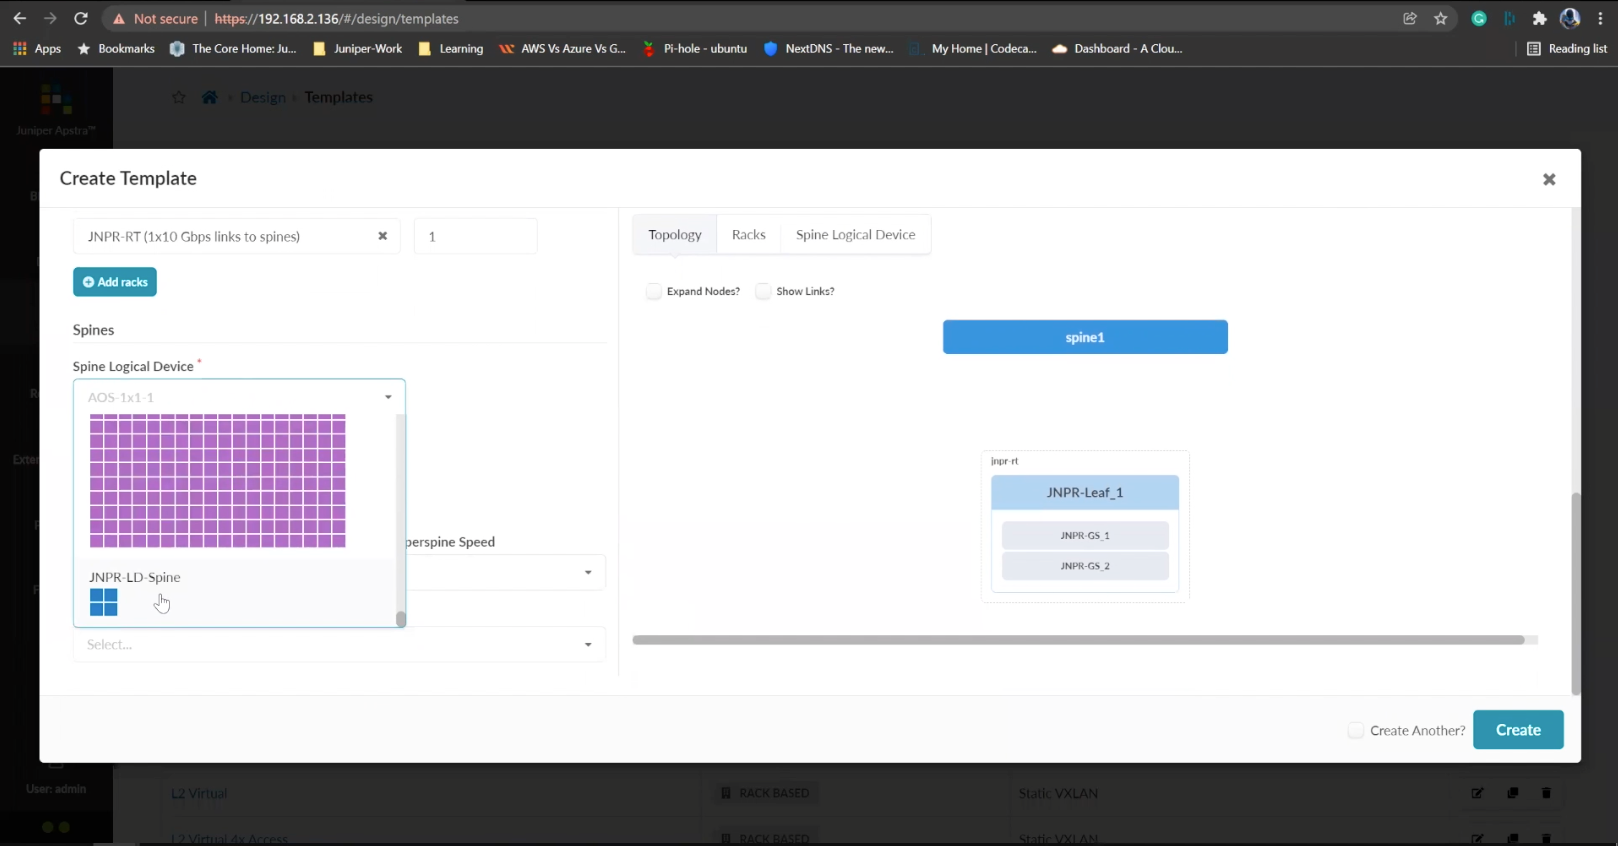Viewport: 1618px width, 846px height.
Task: Click the horizontal scrollbar under topology
Action: (1078, 640)
